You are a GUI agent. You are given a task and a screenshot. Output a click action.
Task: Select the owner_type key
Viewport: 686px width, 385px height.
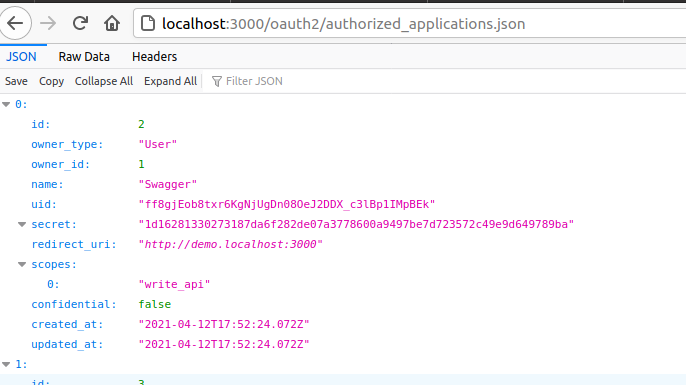(67, 144)
